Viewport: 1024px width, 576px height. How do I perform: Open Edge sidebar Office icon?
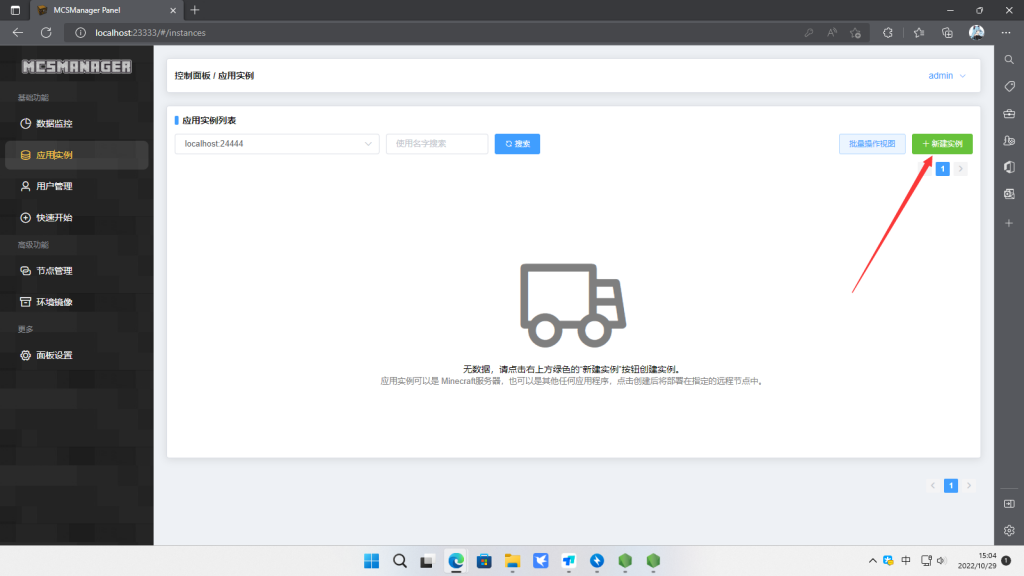[x=1009, y=167]
